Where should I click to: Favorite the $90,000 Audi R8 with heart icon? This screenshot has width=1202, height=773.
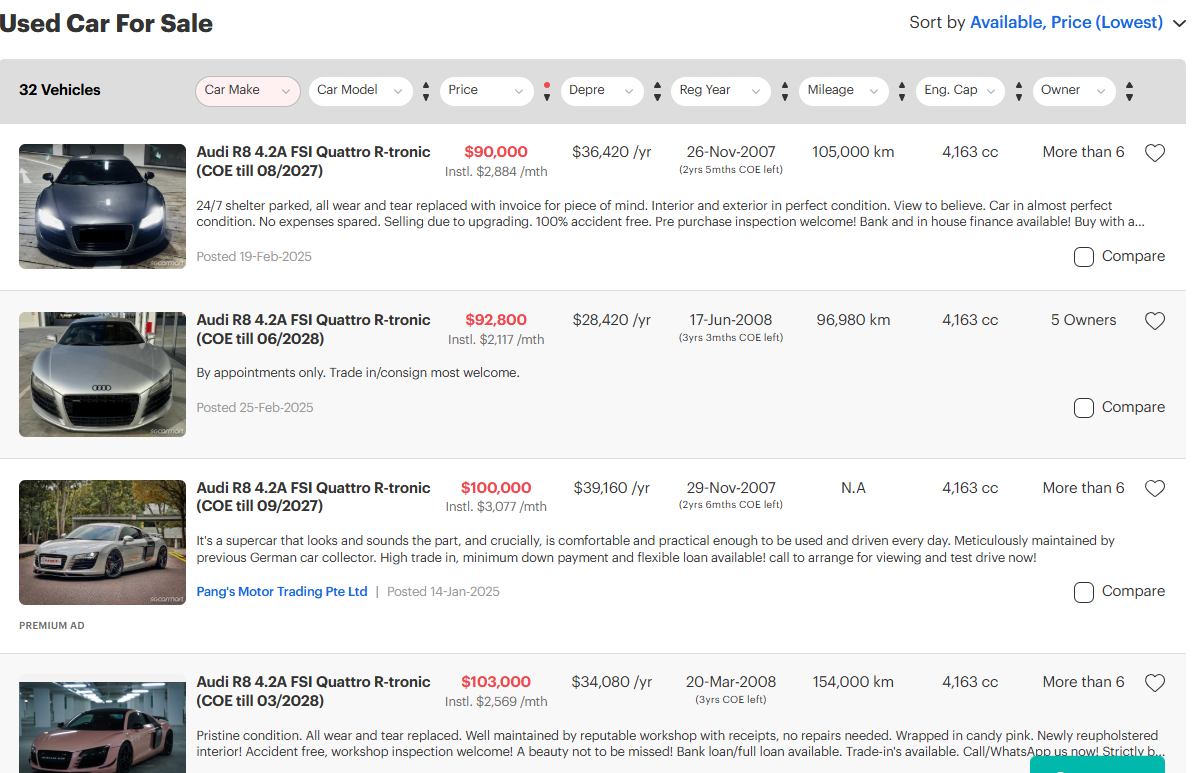pyautogui.click(x=1155, y=153)
